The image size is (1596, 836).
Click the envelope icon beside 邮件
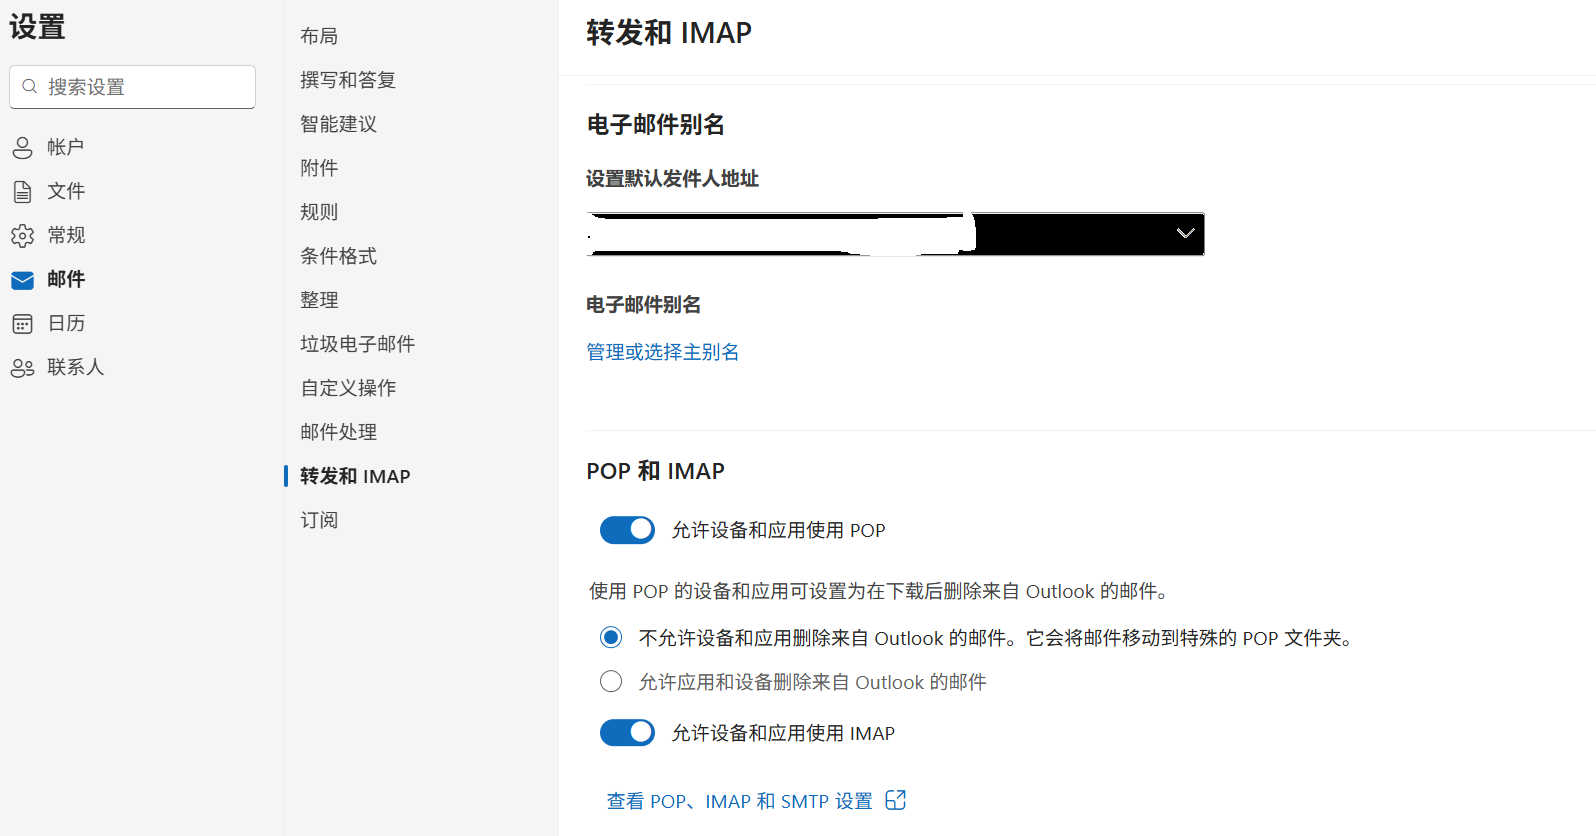click(22, 280)
